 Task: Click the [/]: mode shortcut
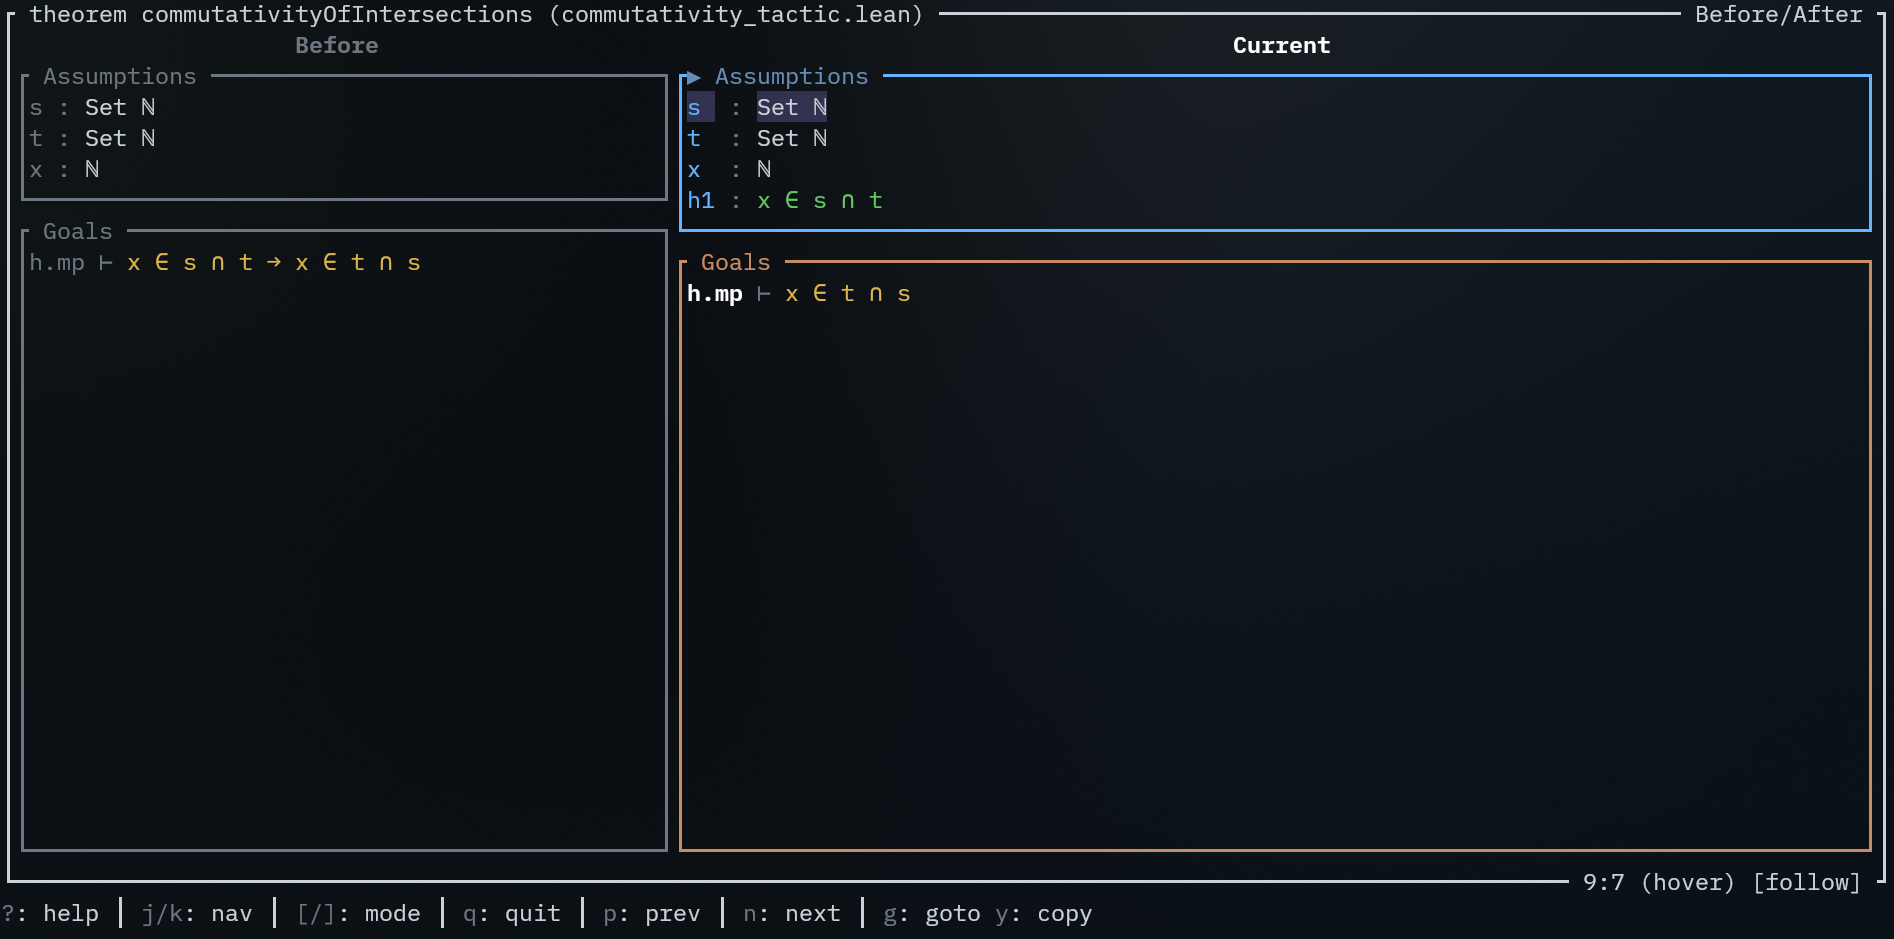pyautogui.click(x=358, y=914)
